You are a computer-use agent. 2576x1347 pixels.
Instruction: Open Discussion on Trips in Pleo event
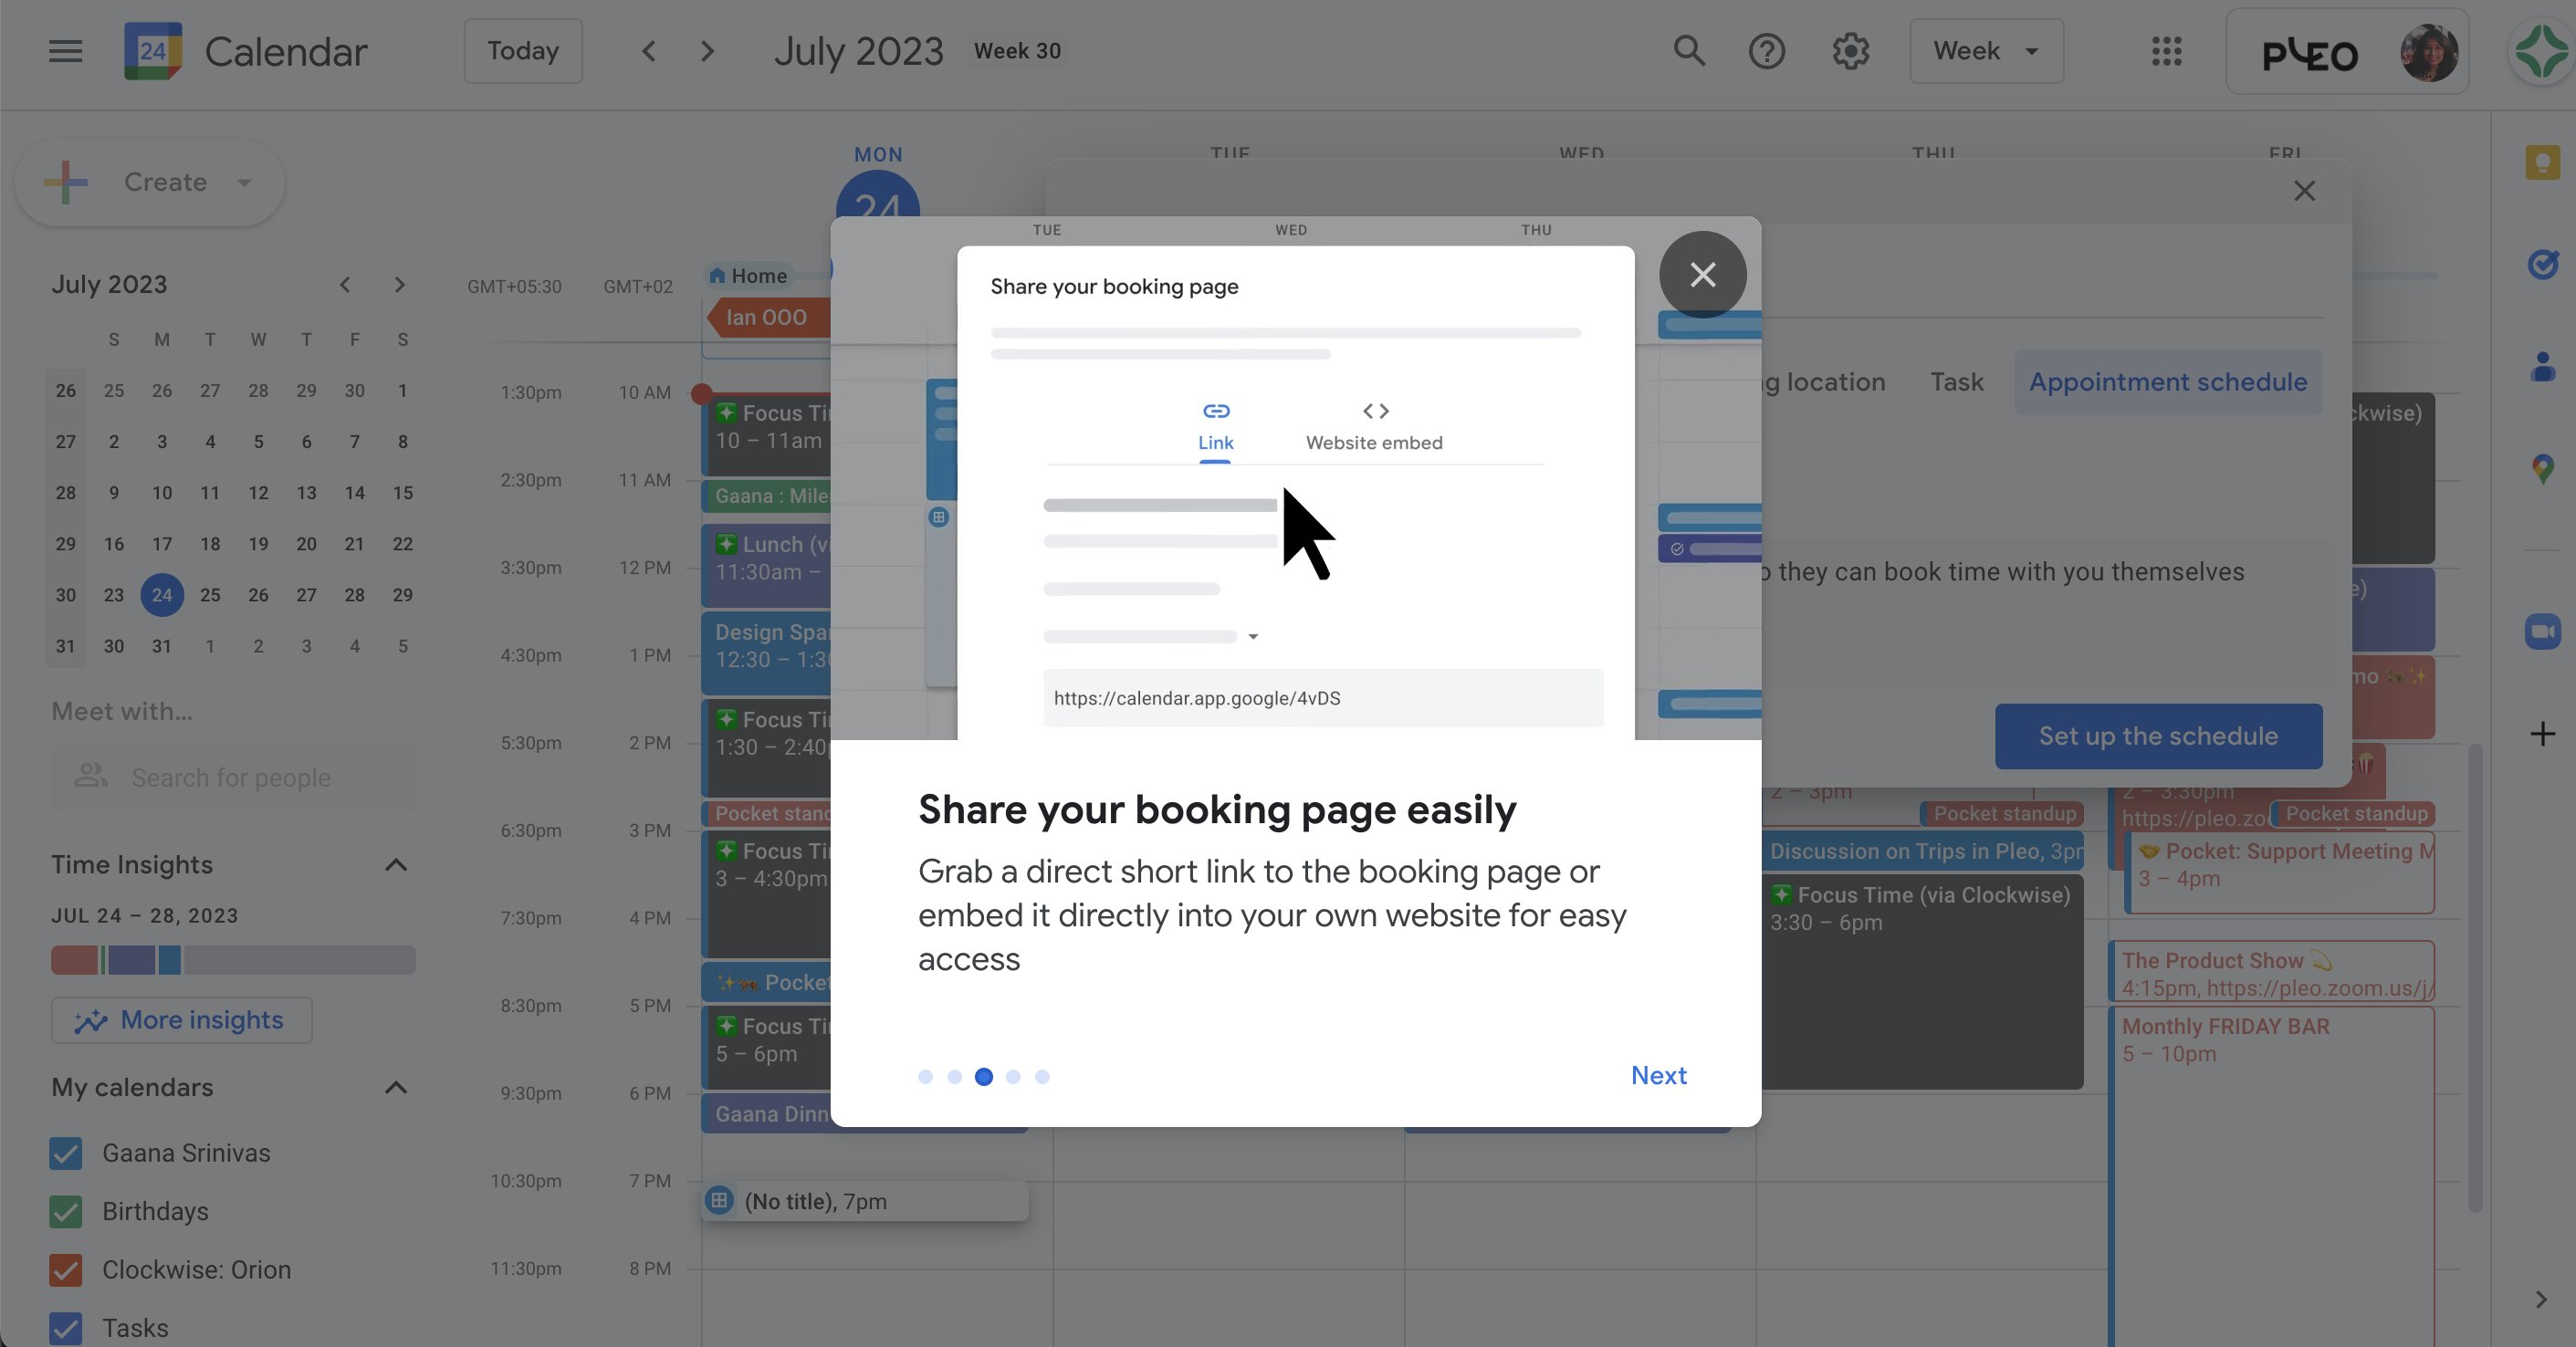[1924, 851]
